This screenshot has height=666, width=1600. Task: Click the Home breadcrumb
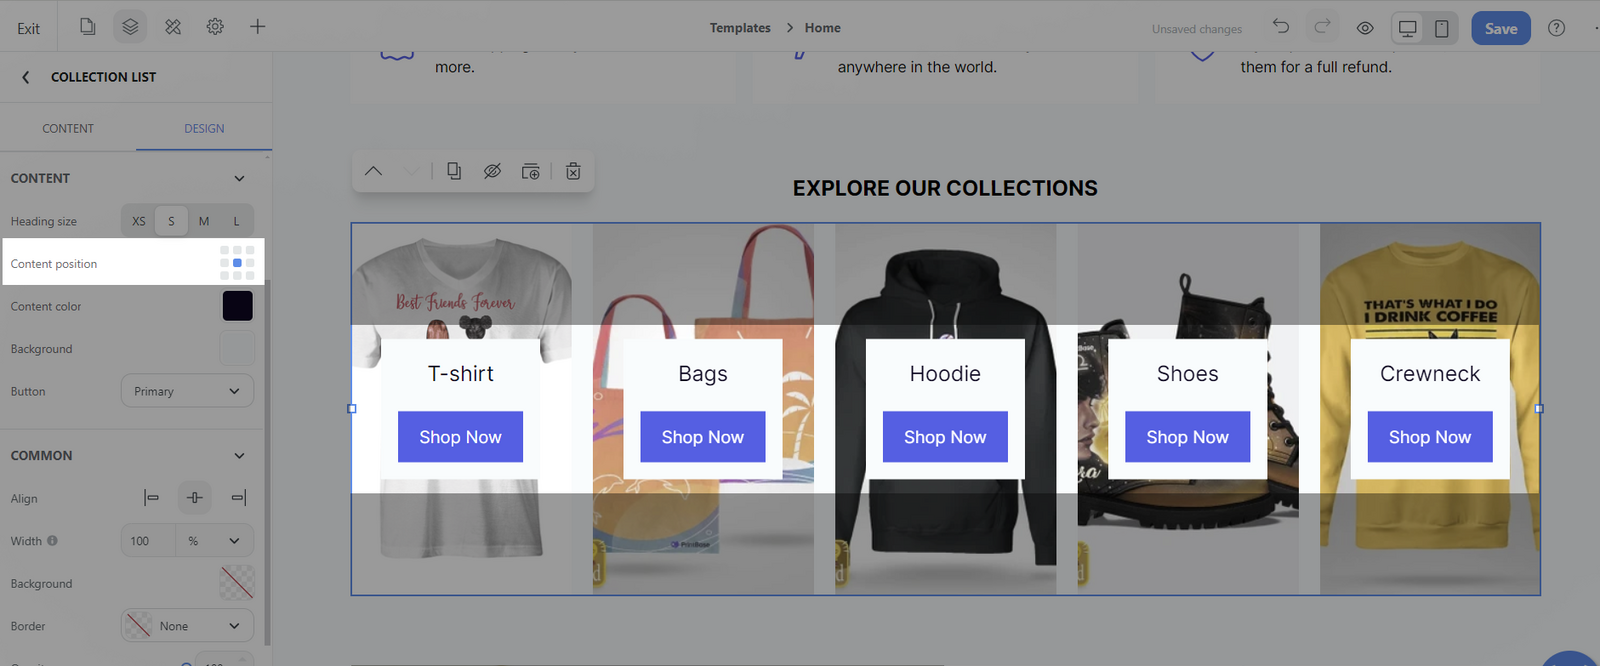click(x=823, y=28)
